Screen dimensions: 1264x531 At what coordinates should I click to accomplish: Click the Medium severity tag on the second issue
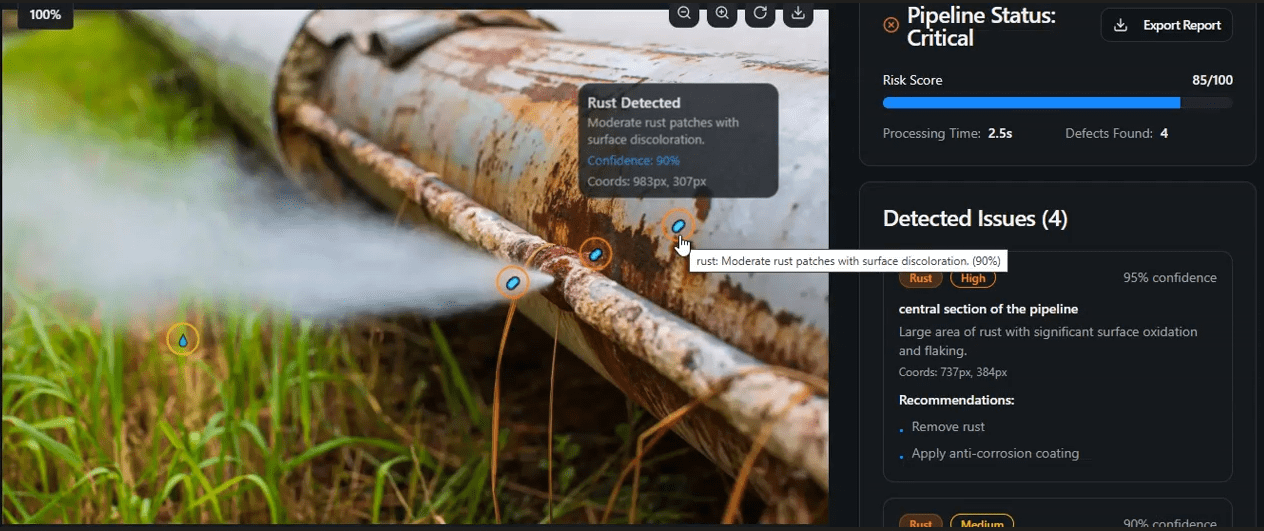[x=981, y=523]
